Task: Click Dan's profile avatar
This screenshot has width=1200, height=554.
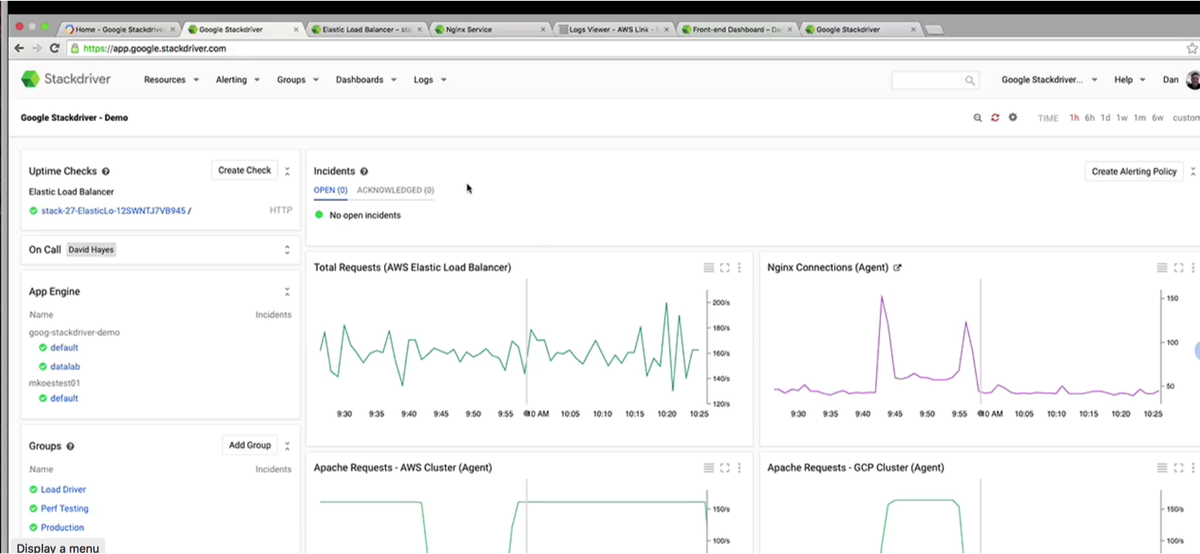Action: point(1193,80)
